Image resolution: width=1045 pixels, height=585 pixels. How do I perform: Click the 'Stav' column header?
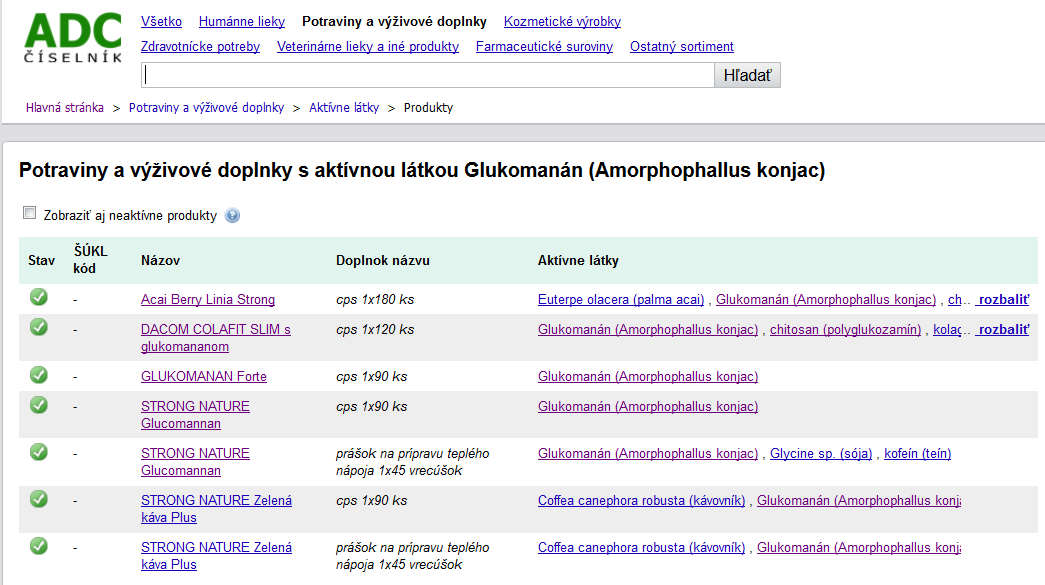coord(41,261)
